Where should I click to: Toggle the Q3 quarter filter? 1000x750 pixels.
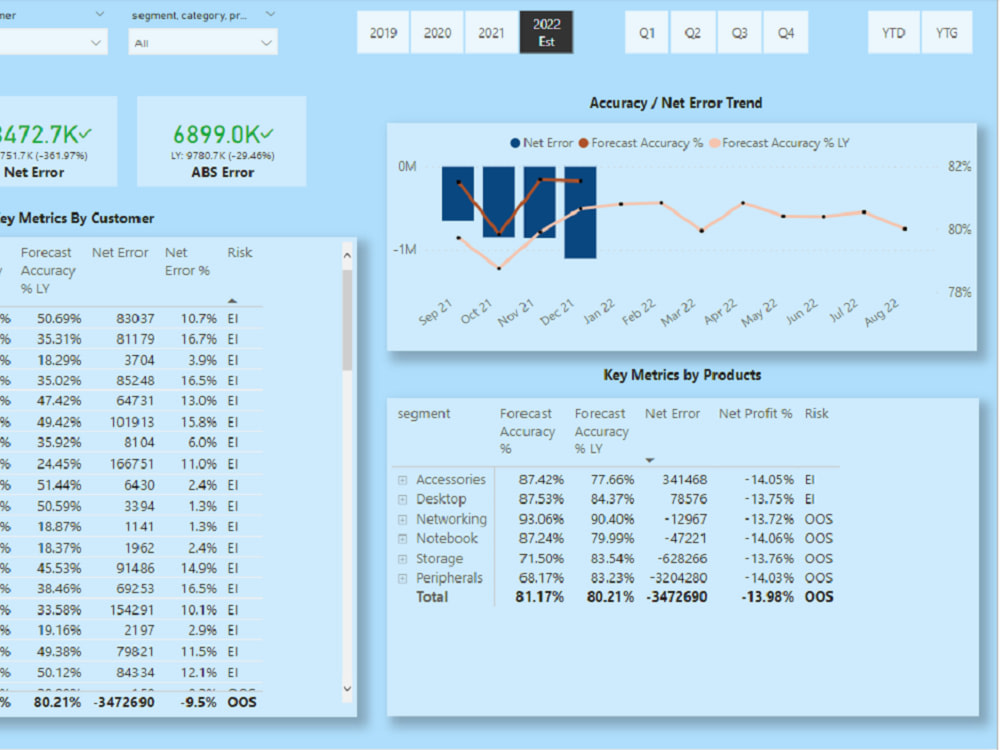(739, 32)
